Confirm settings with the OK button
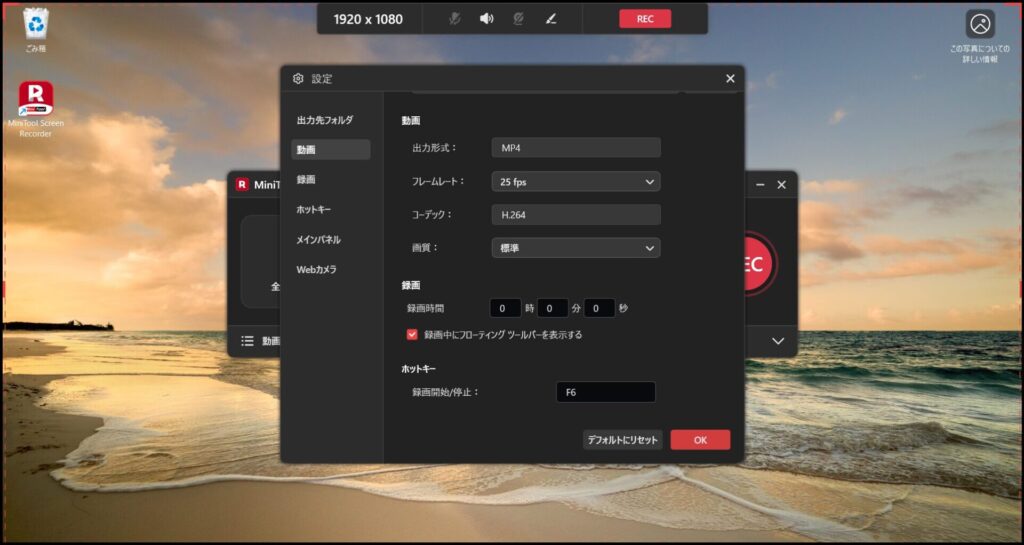This screenshot has height=545, width=1024. click(x=700, y=440)
